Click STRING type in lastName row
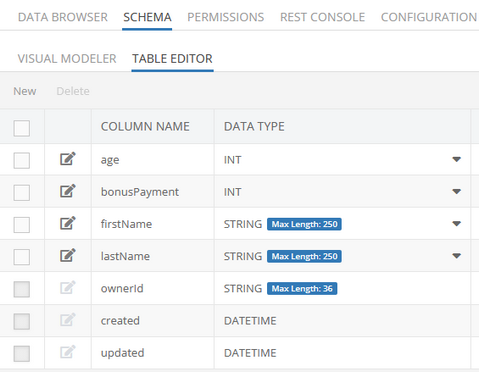Image resolution: width=479 pixels, height=372 pixels. pos(243,256)
